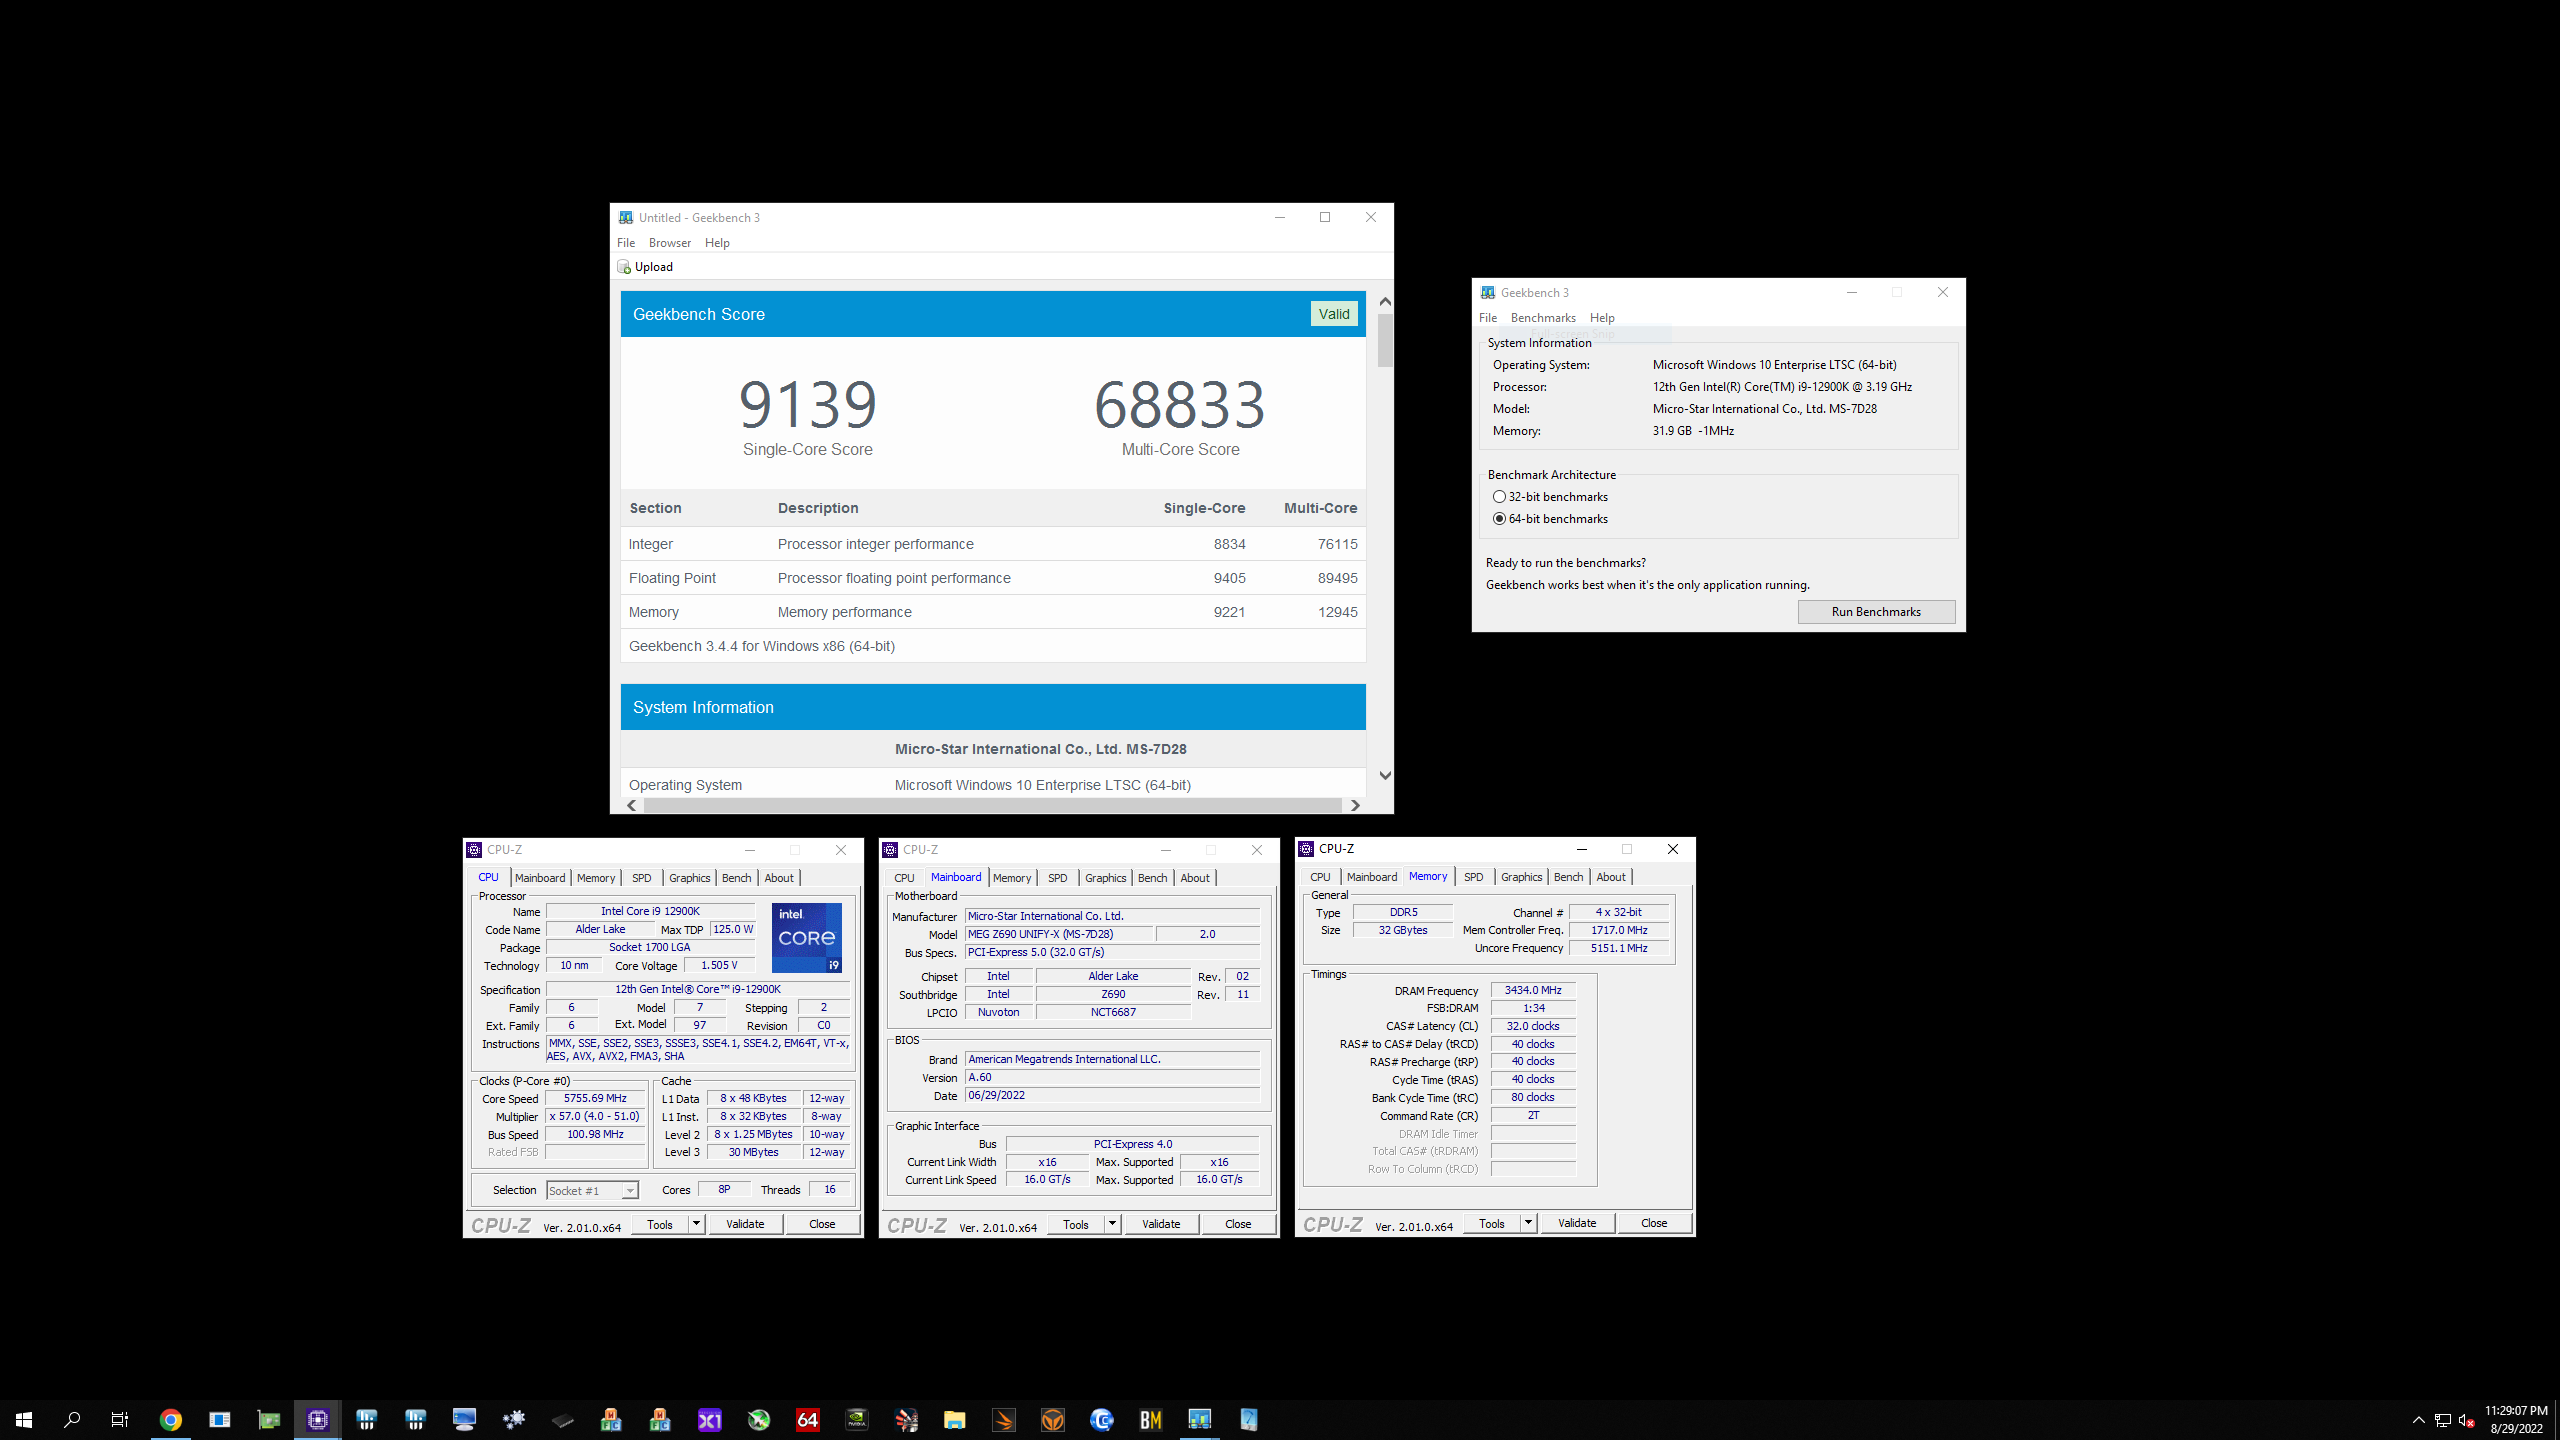Open the gears taskbar icon
The image size is (2560, 1440).
tap(514, 1419)
